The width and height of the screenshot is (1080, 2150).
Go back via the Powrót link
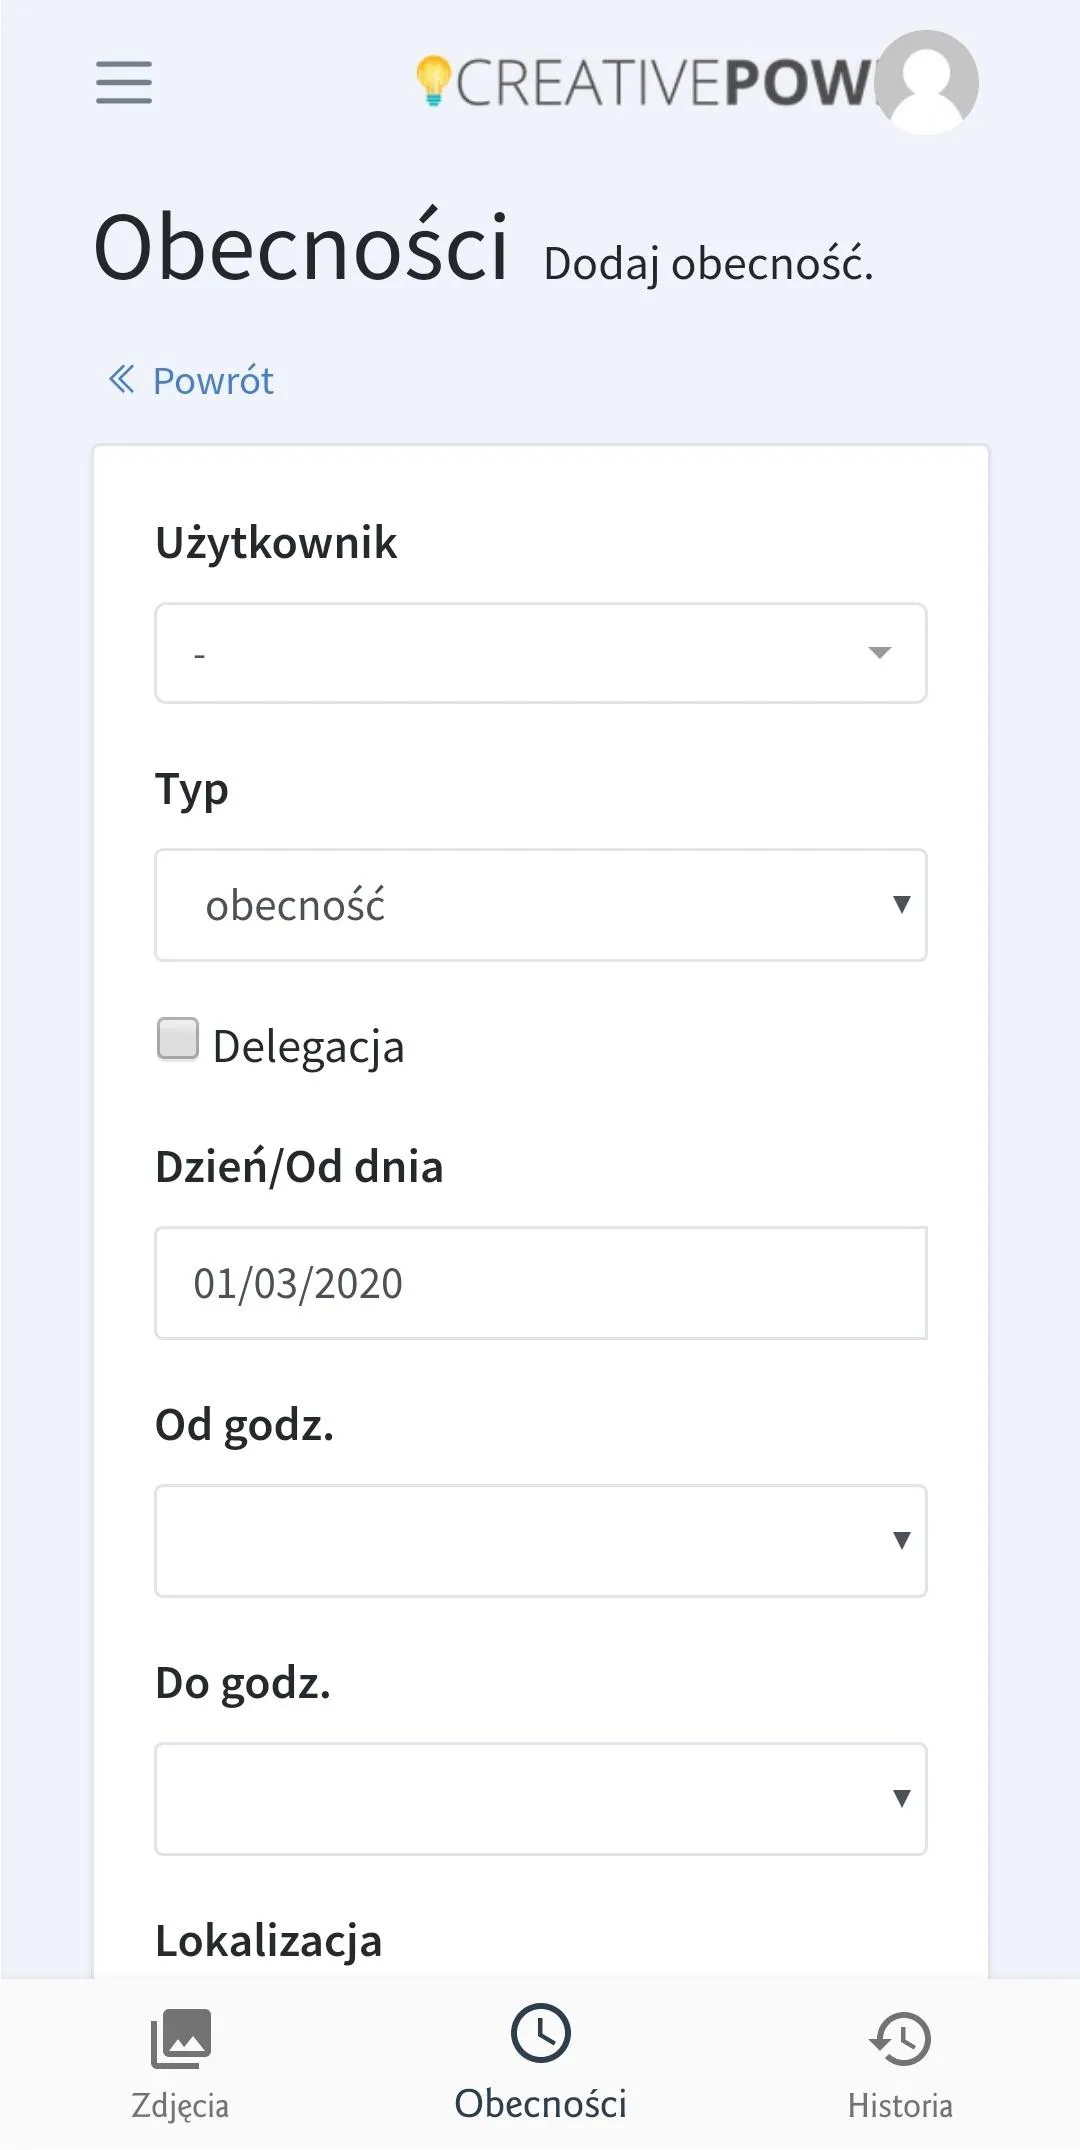pos(213,381)
